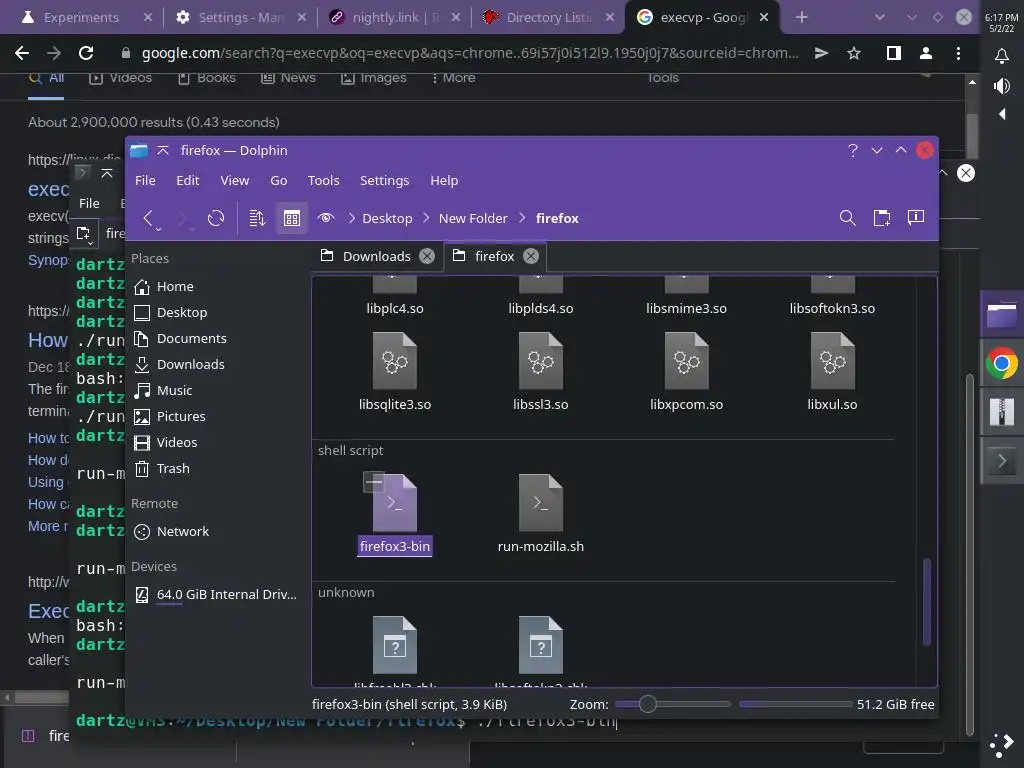Toggle Dolphin information panel icon
Image resolution: width=1024 pixels, height=768 pixels.
point(916,217)
